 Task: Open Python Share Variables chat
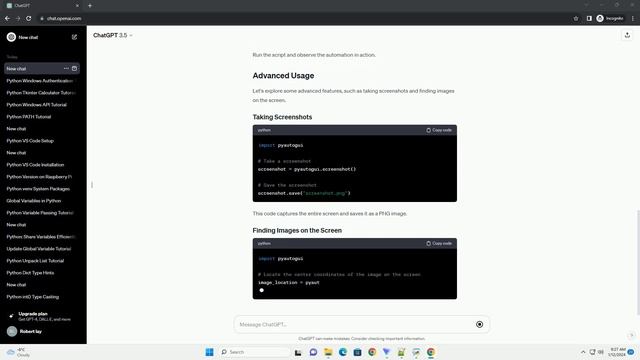[x=41, y=237]
